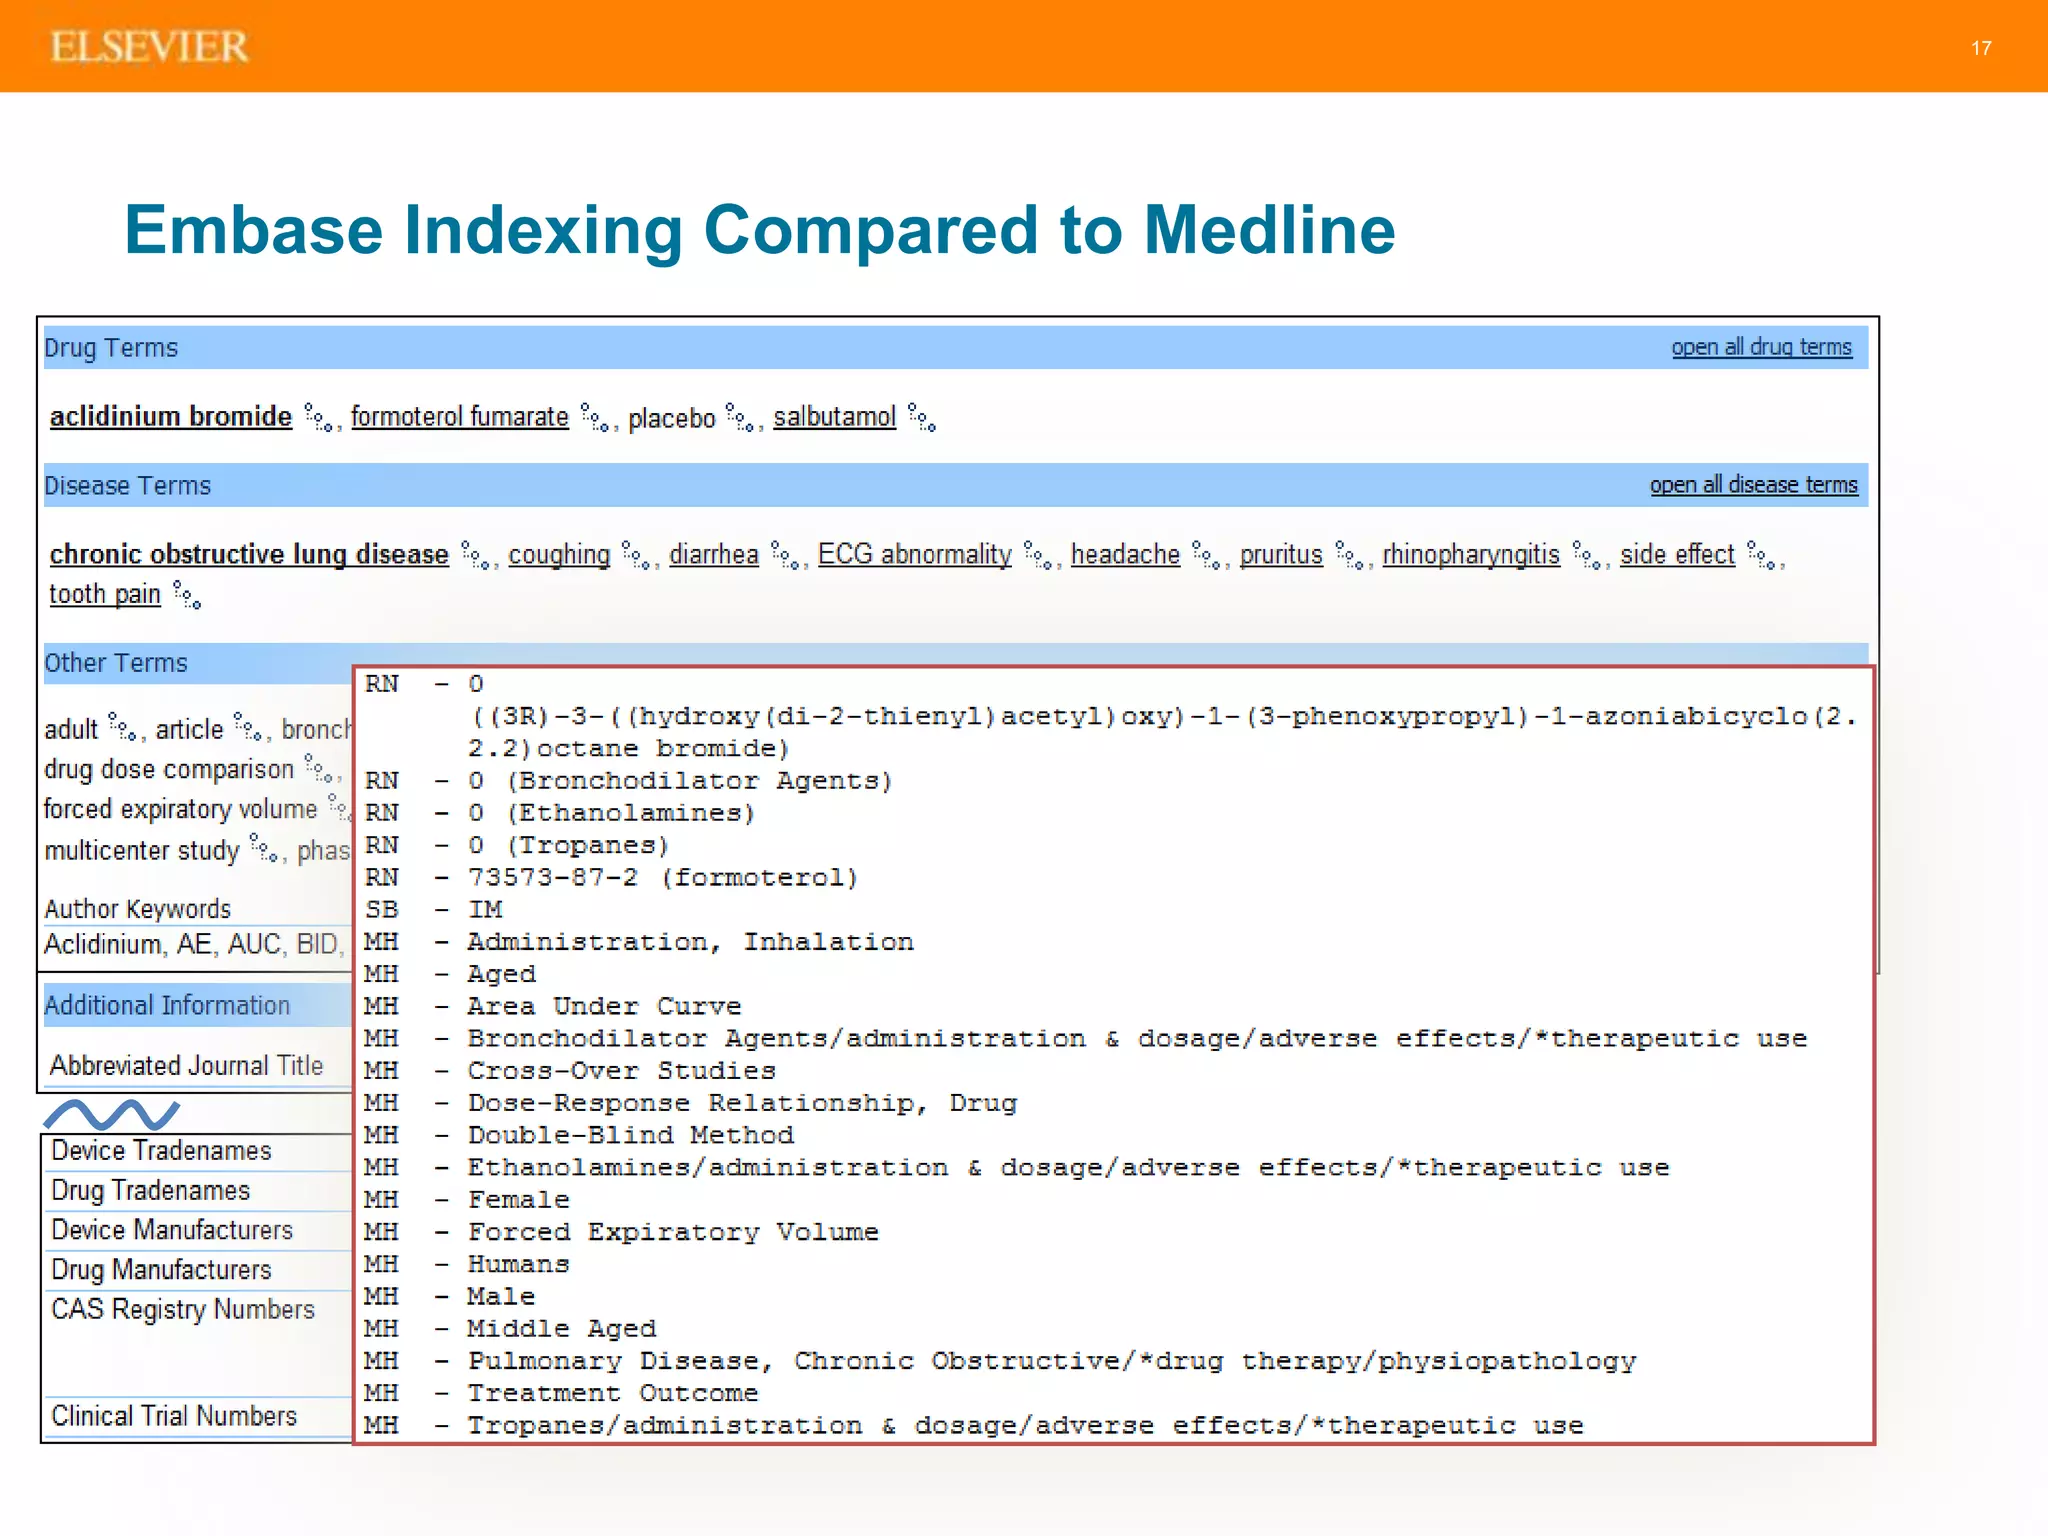Click the explosion icon after aclidinium bromide
Screen dimensions: 2048x1536
pos(318,418)
